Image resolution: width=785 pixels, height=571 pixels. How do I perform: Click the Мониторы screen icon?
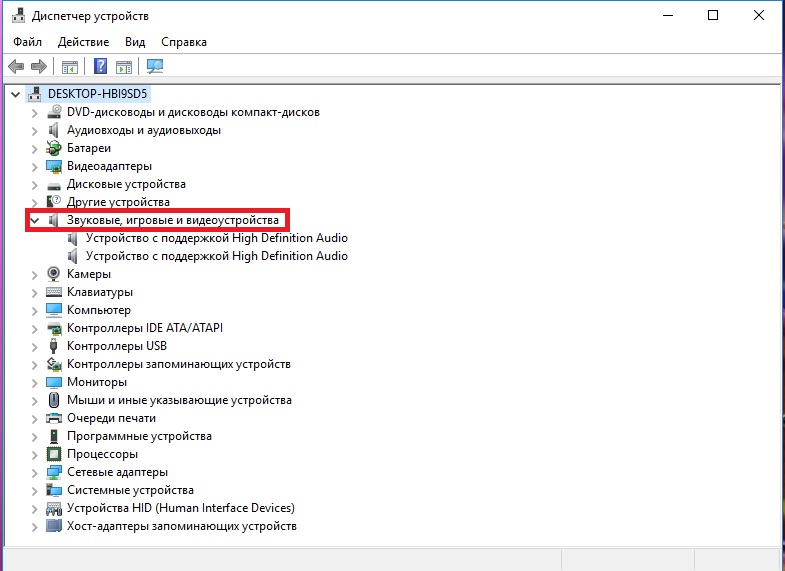(54, 382)
